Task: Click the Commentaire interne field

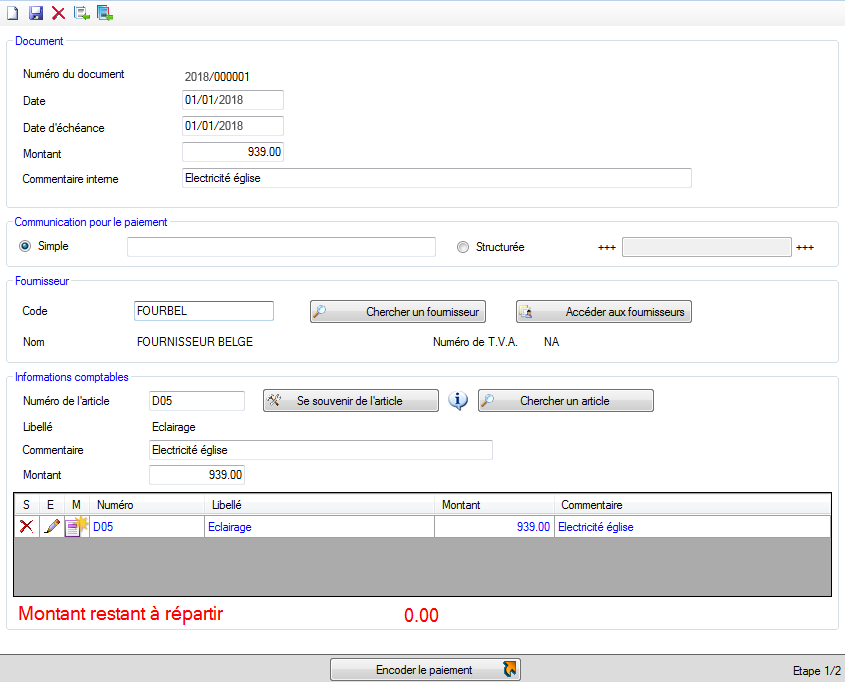Action: pos(437,178)
